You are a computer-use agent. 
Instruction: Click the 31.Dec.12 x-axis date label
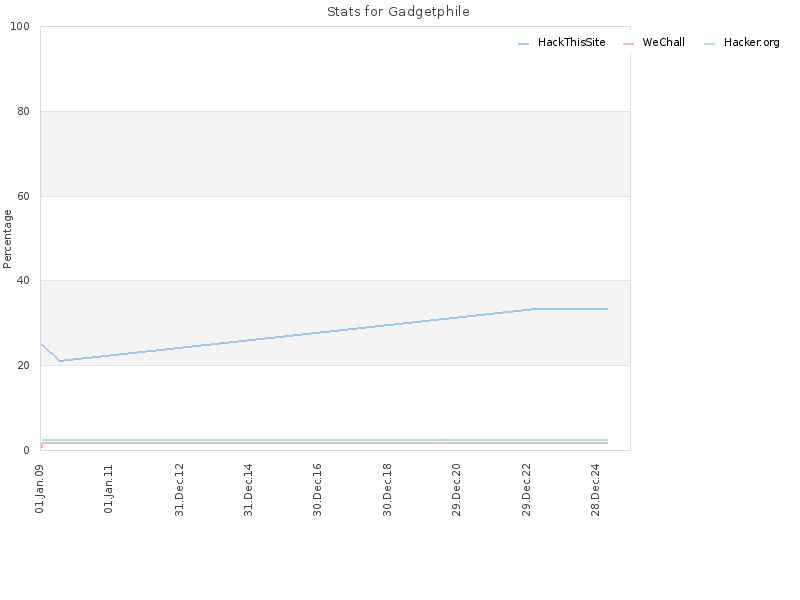(x=179, y=490)
